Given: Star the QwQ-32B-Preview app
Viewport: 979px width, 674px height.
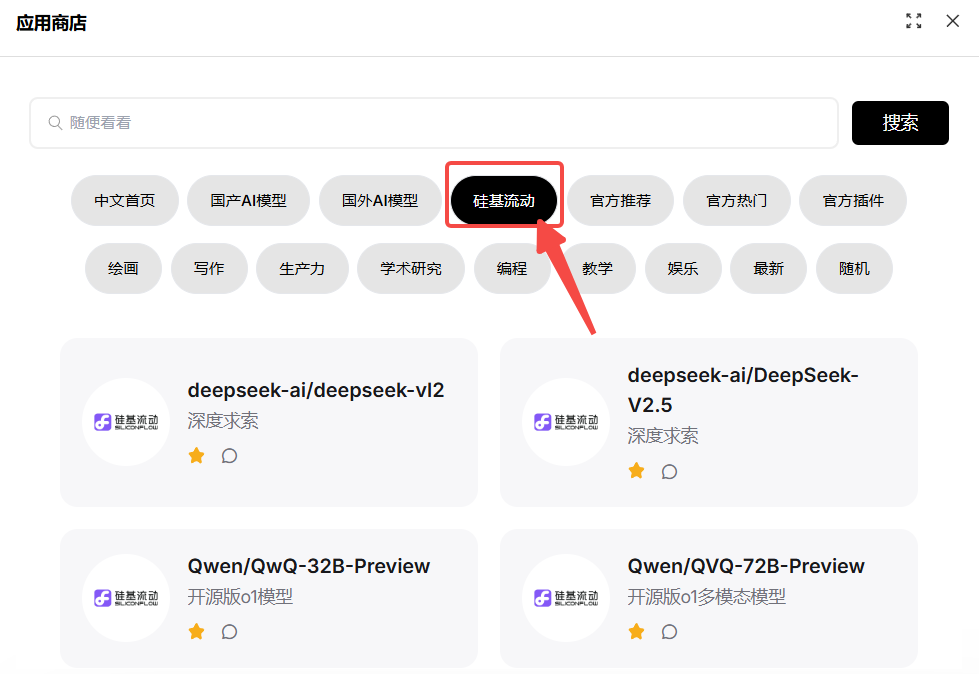Looking at the screenshot, I should point(197,632).
